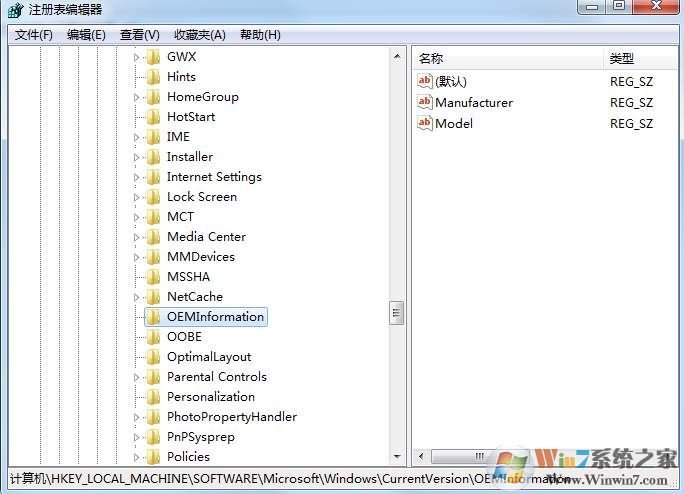Expand the GWX key
This screenshot has height=494, width=684.
[x=137, y=57]
